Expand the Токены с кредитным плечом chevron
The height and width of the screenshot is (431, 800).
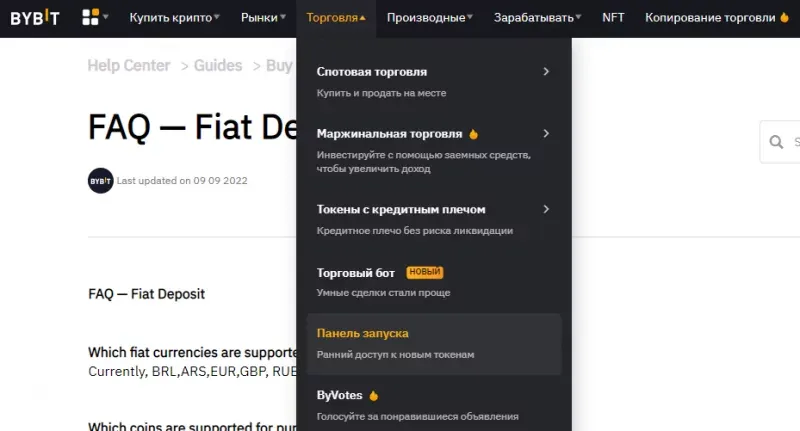pyautogui.click(x=546, y=209)
